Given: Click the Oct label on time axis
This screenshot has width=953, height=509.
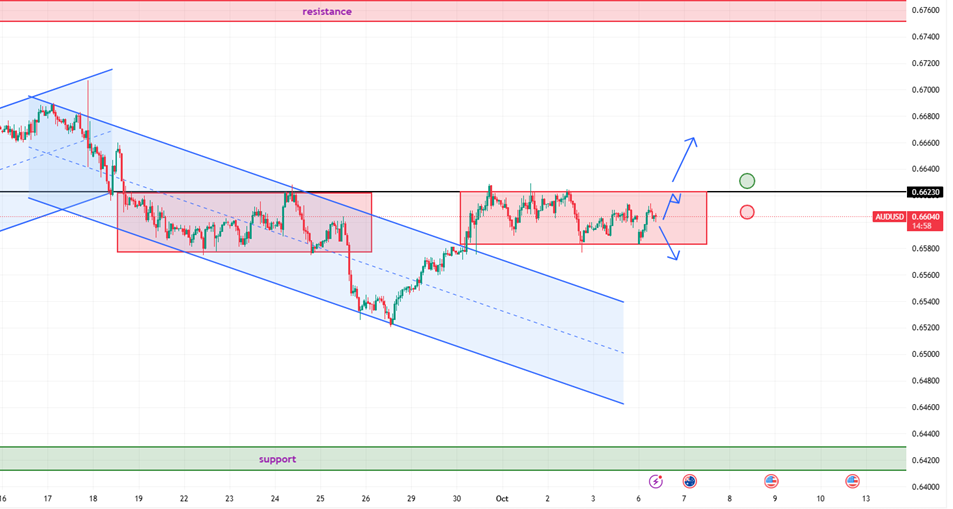Looking at the screenshot, I should coord(503,497).
